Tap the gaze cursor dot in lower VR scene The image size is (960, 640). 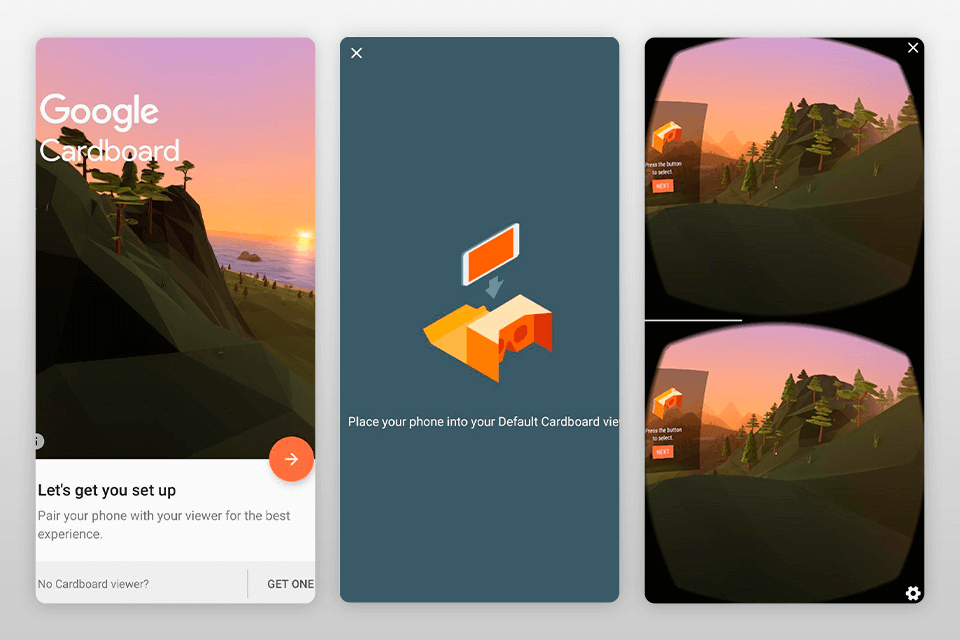tap(776, 452)
